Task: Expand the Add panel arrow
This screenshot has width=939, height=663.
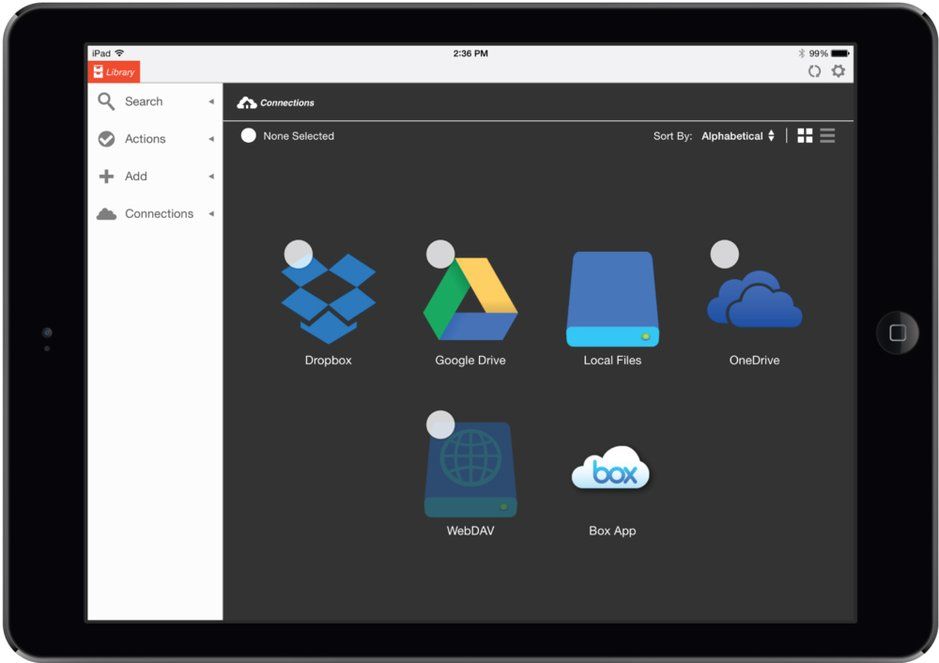Action: tap(211, 177)
